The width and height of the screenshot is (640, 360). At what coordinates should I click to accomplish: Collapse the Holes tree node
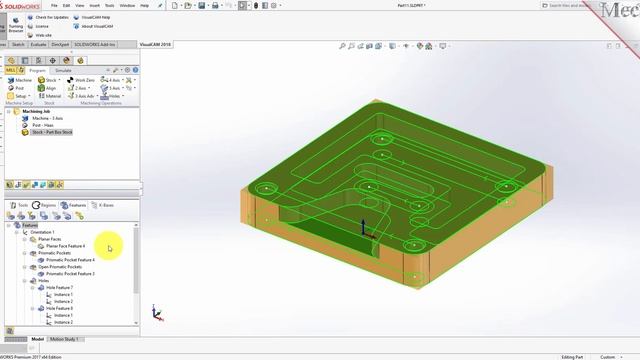click(x=24, y=281)
